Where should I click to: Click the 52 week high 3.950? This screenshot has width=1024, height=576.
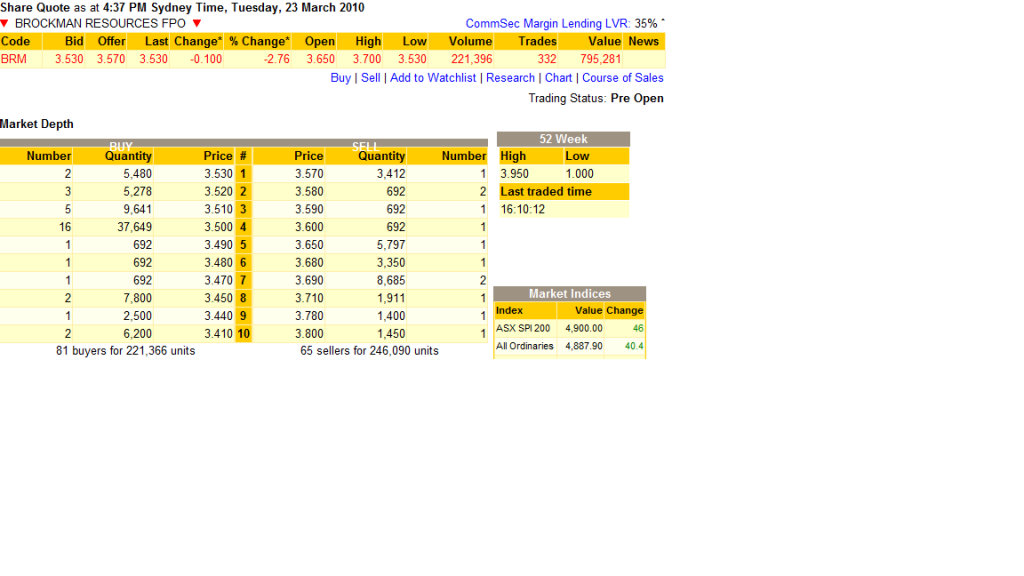tap(515, 174)
